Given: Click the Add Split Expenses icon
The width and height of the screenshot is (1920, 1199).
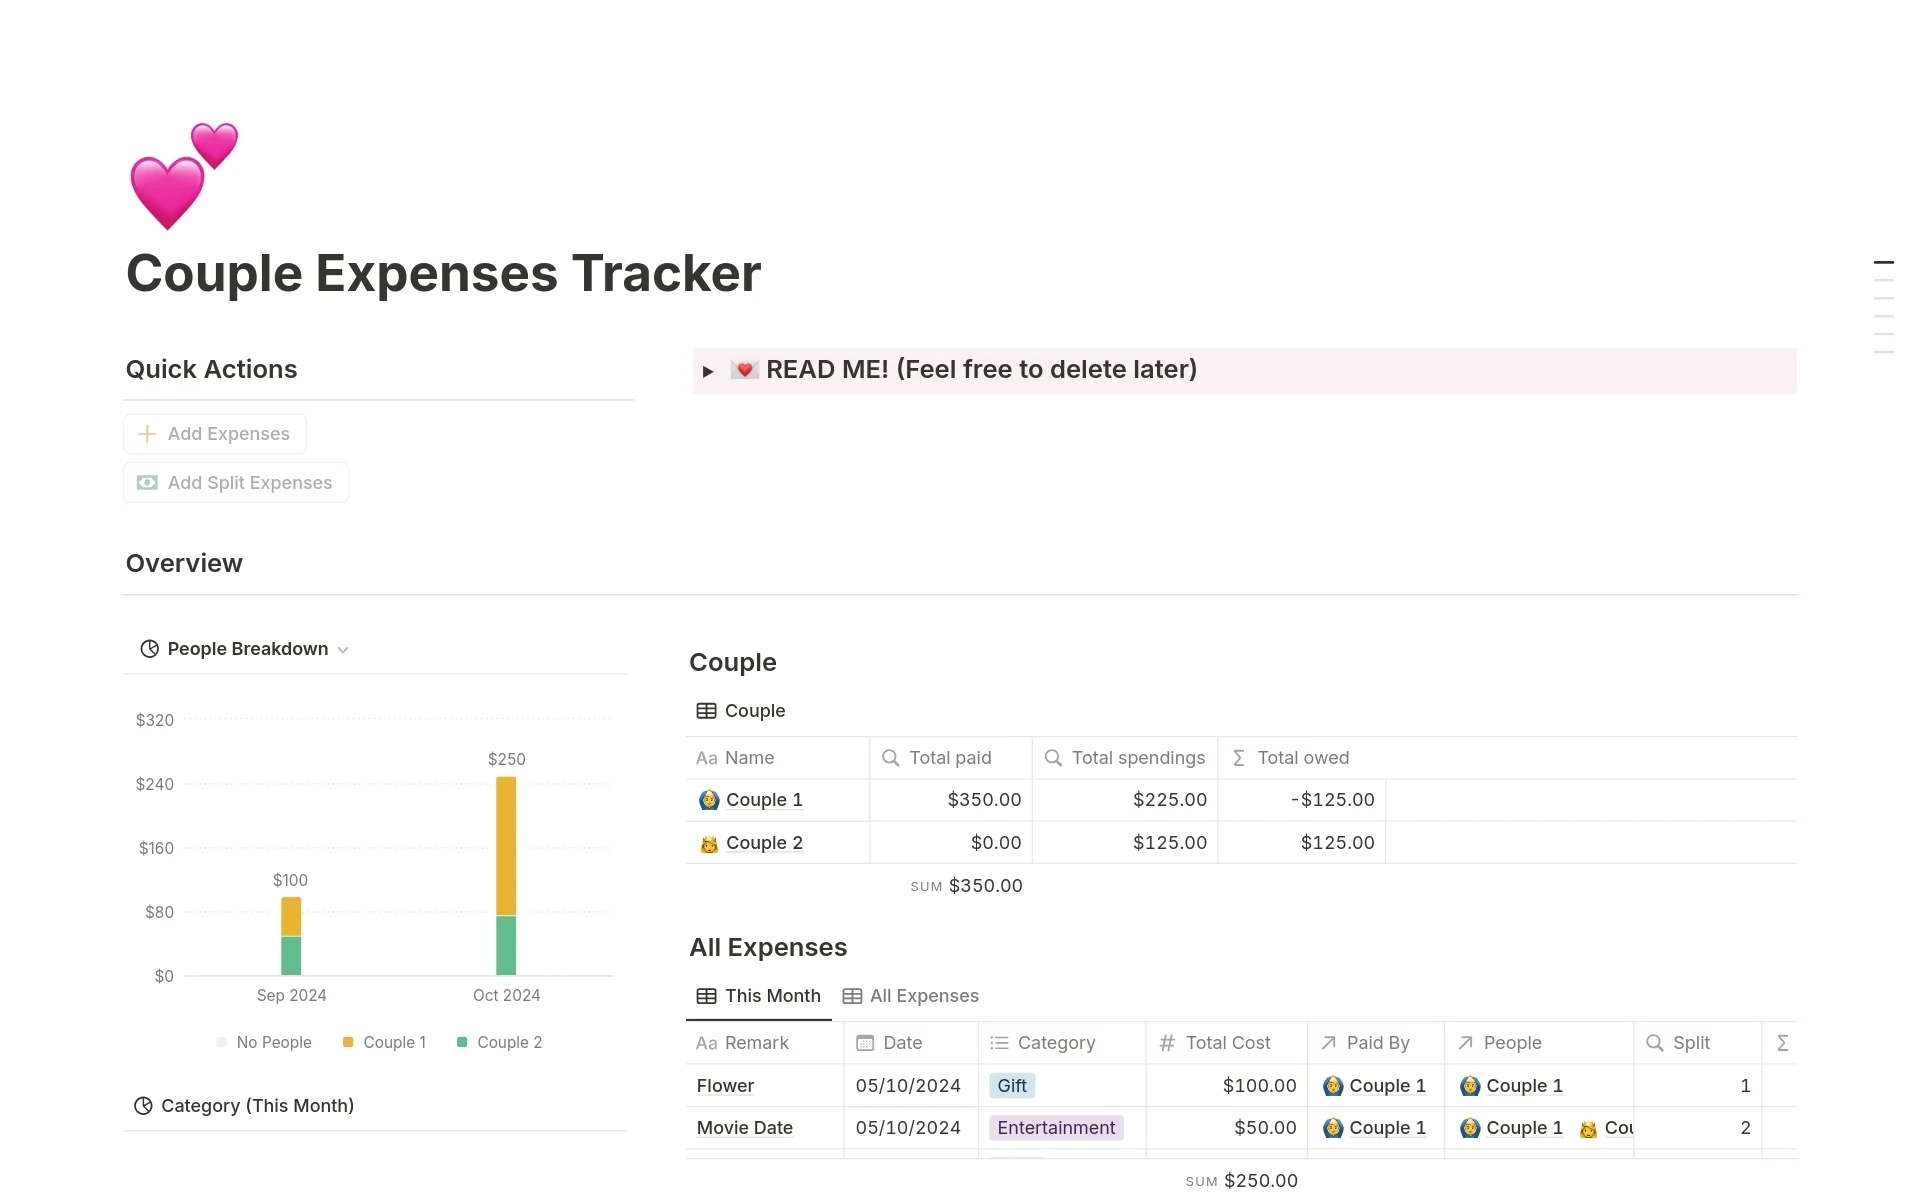Looking at the screenshot, I should (148, 482).
